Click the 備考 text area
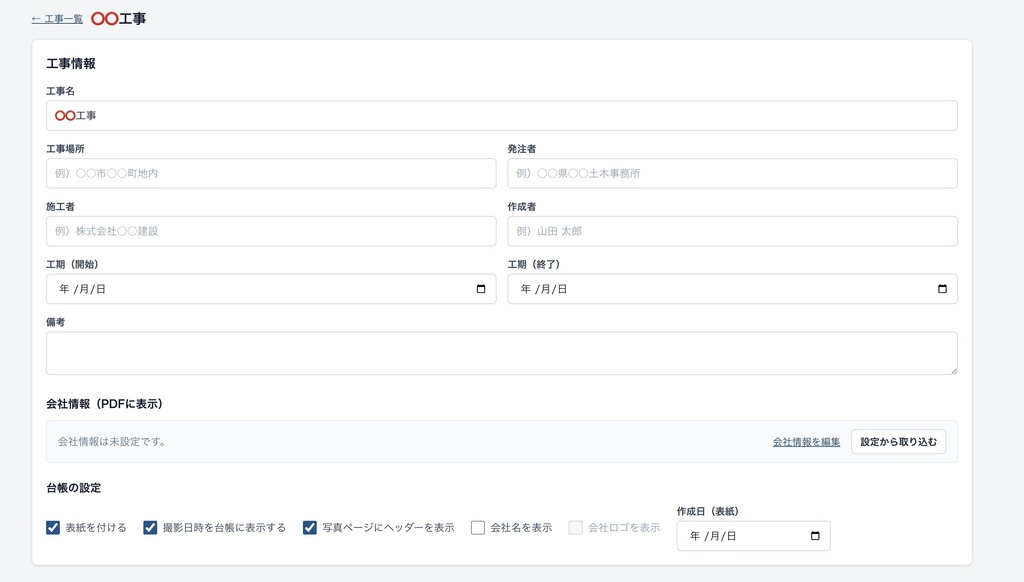The height and width of the screenshot is (582, 1024). 502,353
